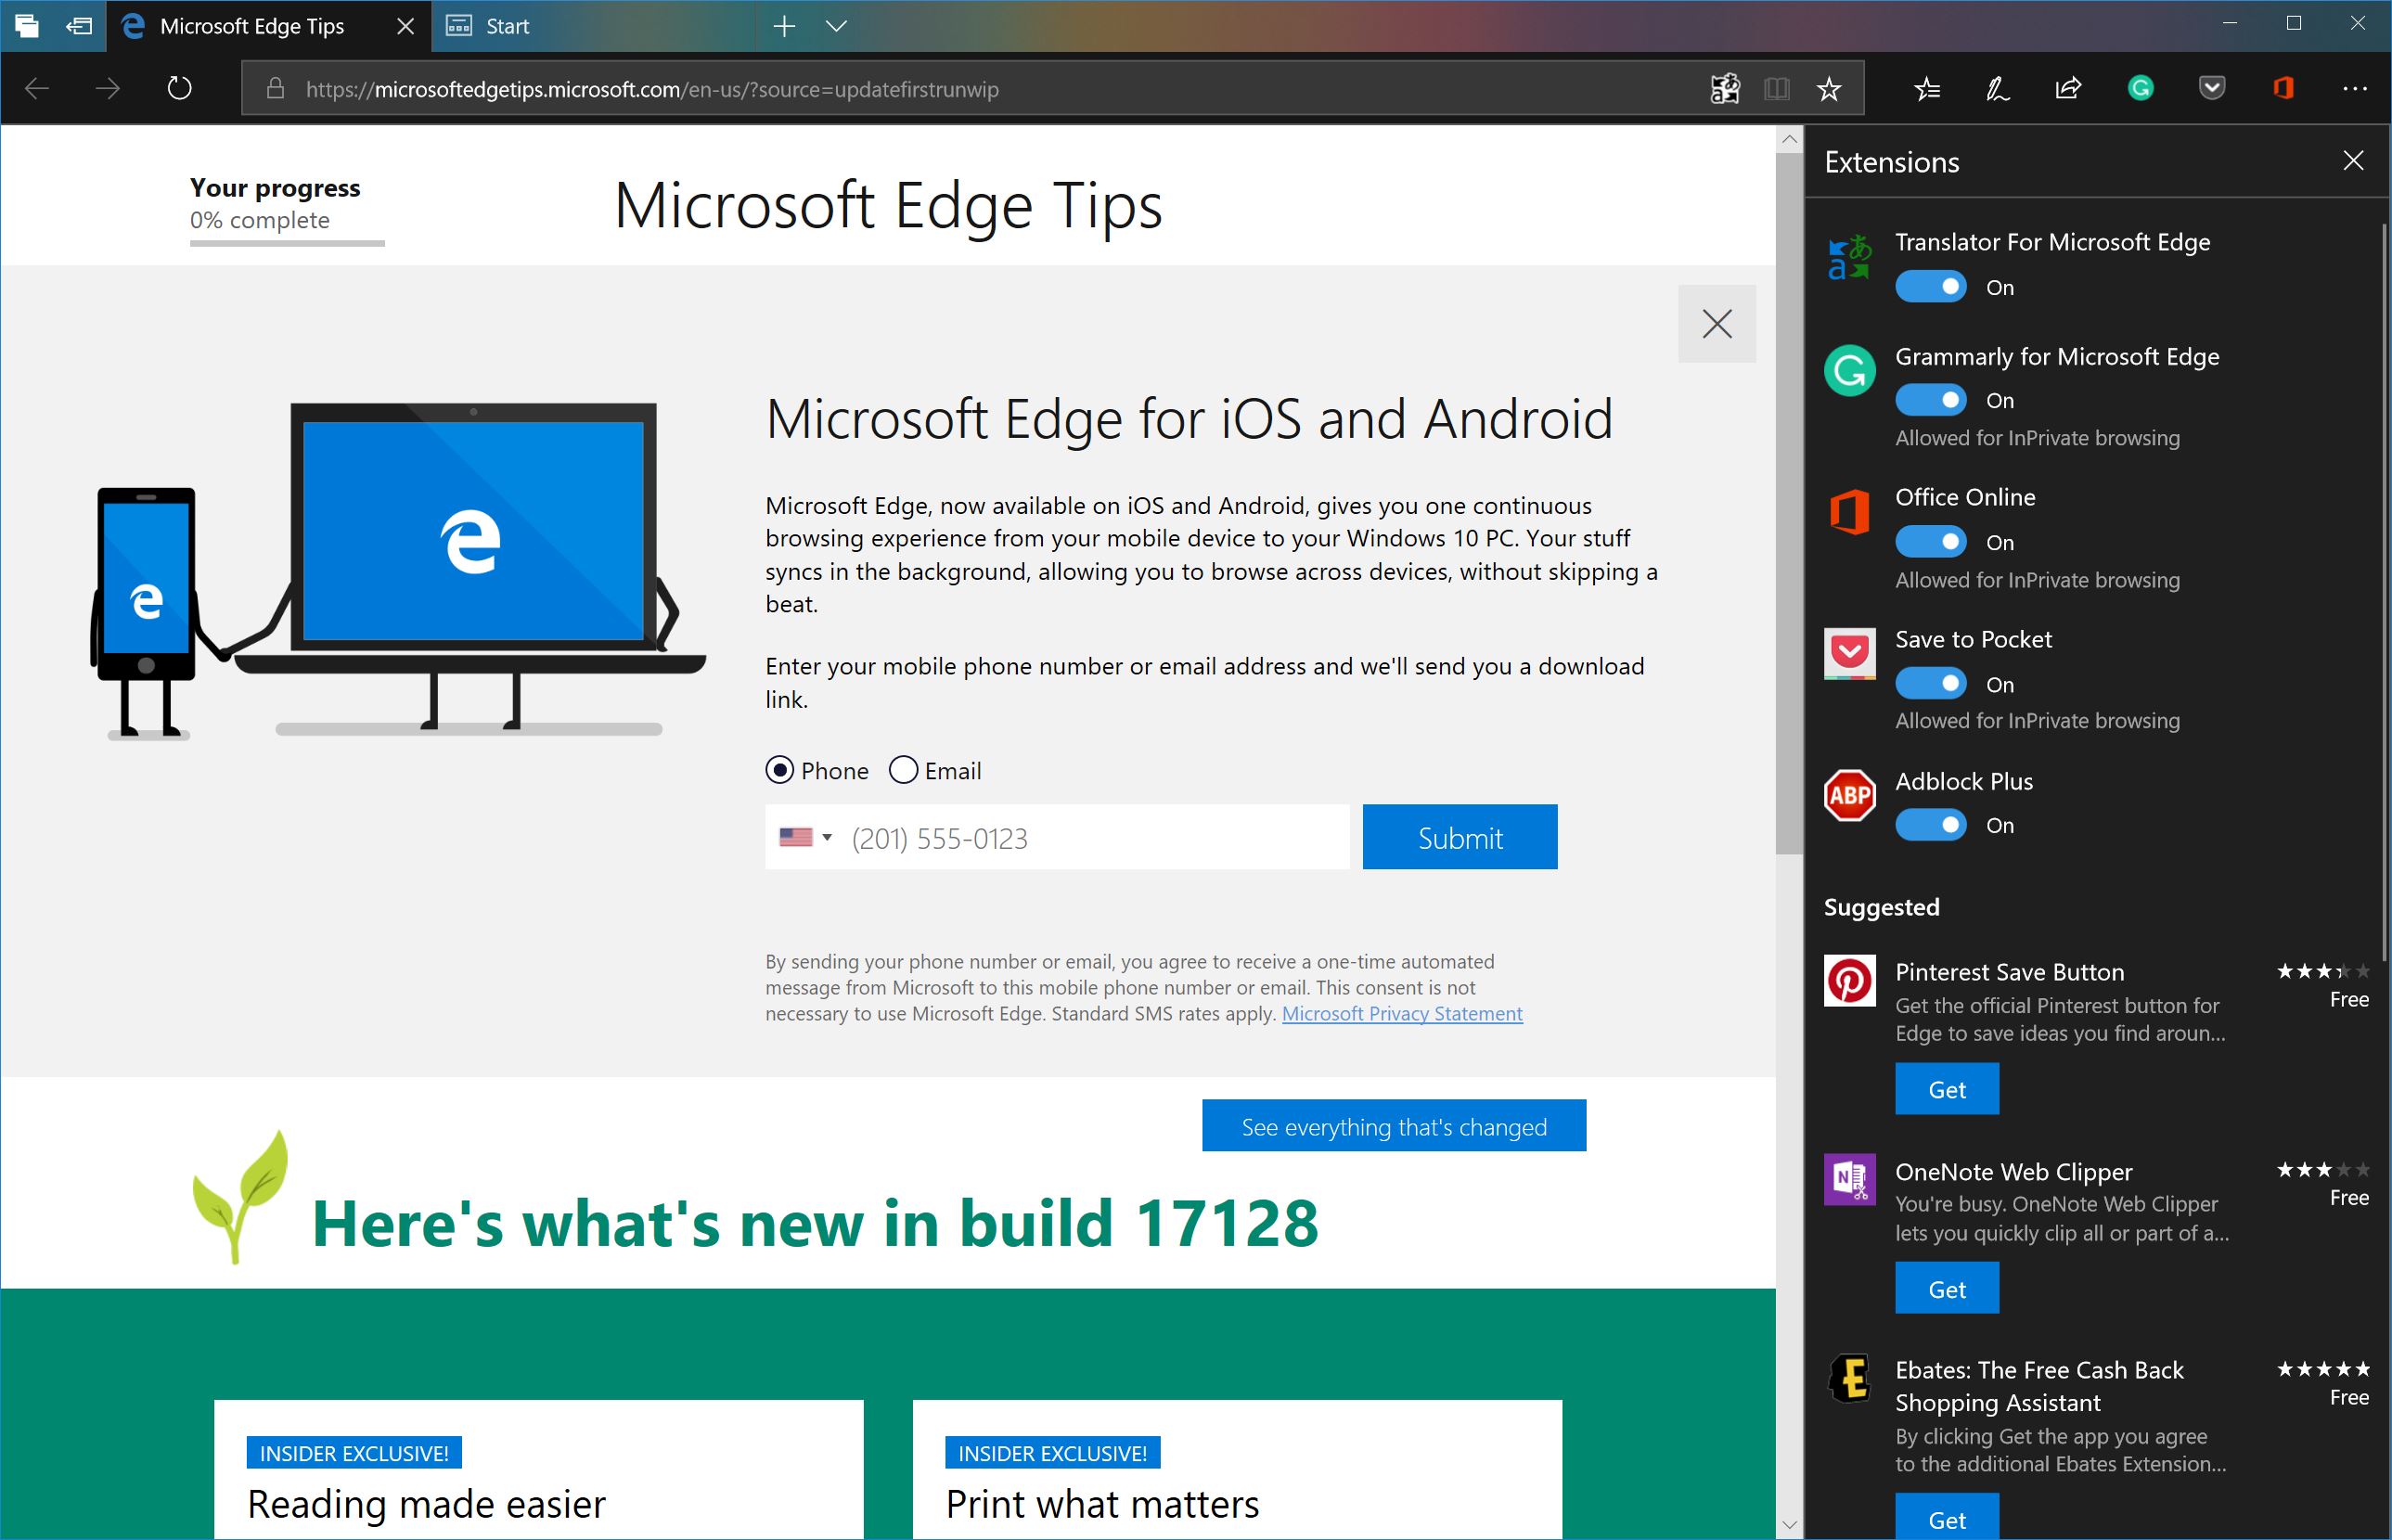2392x1540 pixels.
Task: Disable the Save to Pocket toggle
Action: 1930,684
